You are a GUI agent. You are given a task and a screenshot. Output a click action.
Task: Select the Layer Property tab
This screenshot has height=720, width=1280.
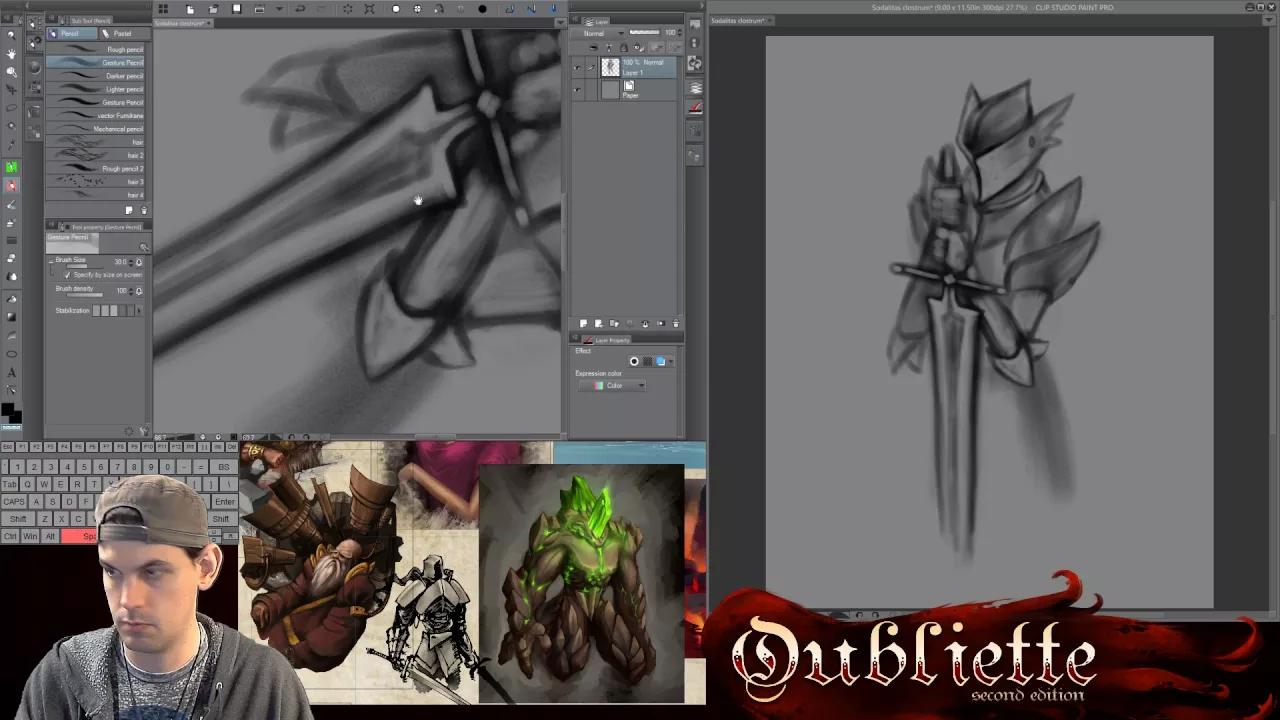608,340
